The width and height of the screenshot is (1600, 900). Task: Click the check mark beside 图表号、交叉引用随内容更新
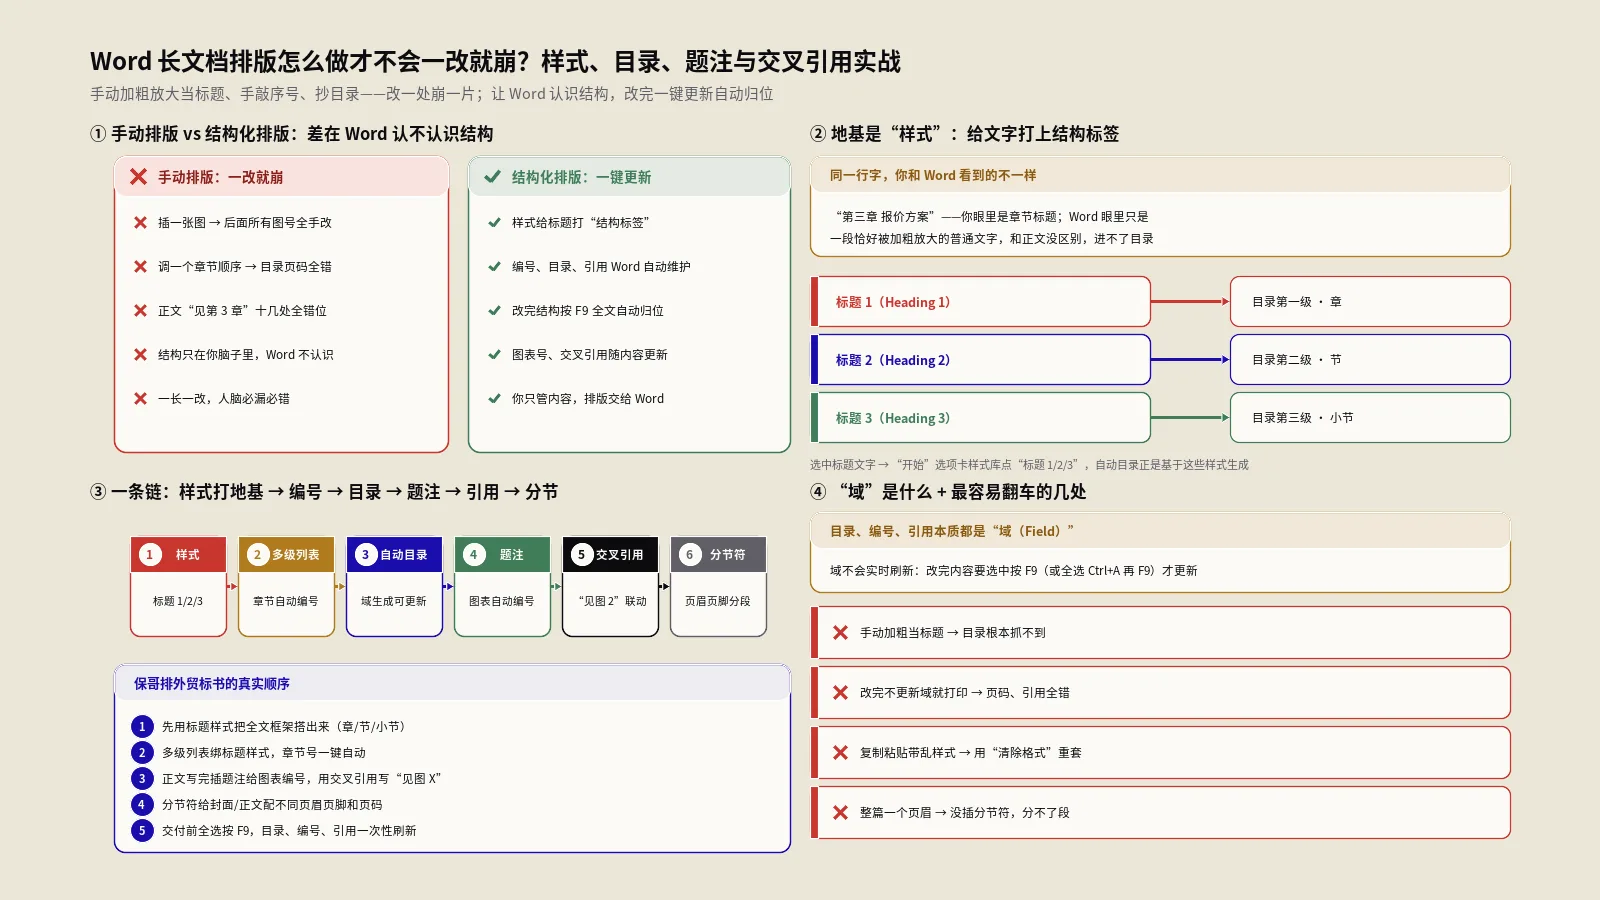pyautogui.click(x=494, y=355)
